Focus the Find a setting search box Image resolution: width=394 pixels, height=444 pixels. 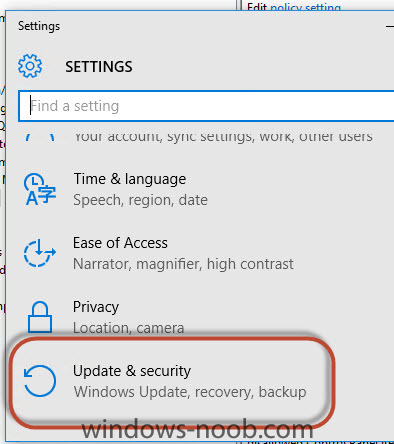[207, 106]
